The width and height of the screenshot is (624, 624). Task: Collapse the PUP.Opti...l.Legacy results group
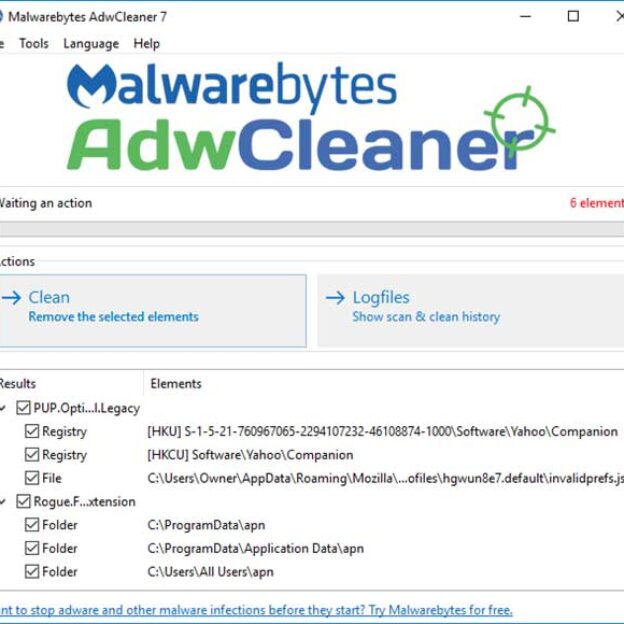click(x=3, y=408)
